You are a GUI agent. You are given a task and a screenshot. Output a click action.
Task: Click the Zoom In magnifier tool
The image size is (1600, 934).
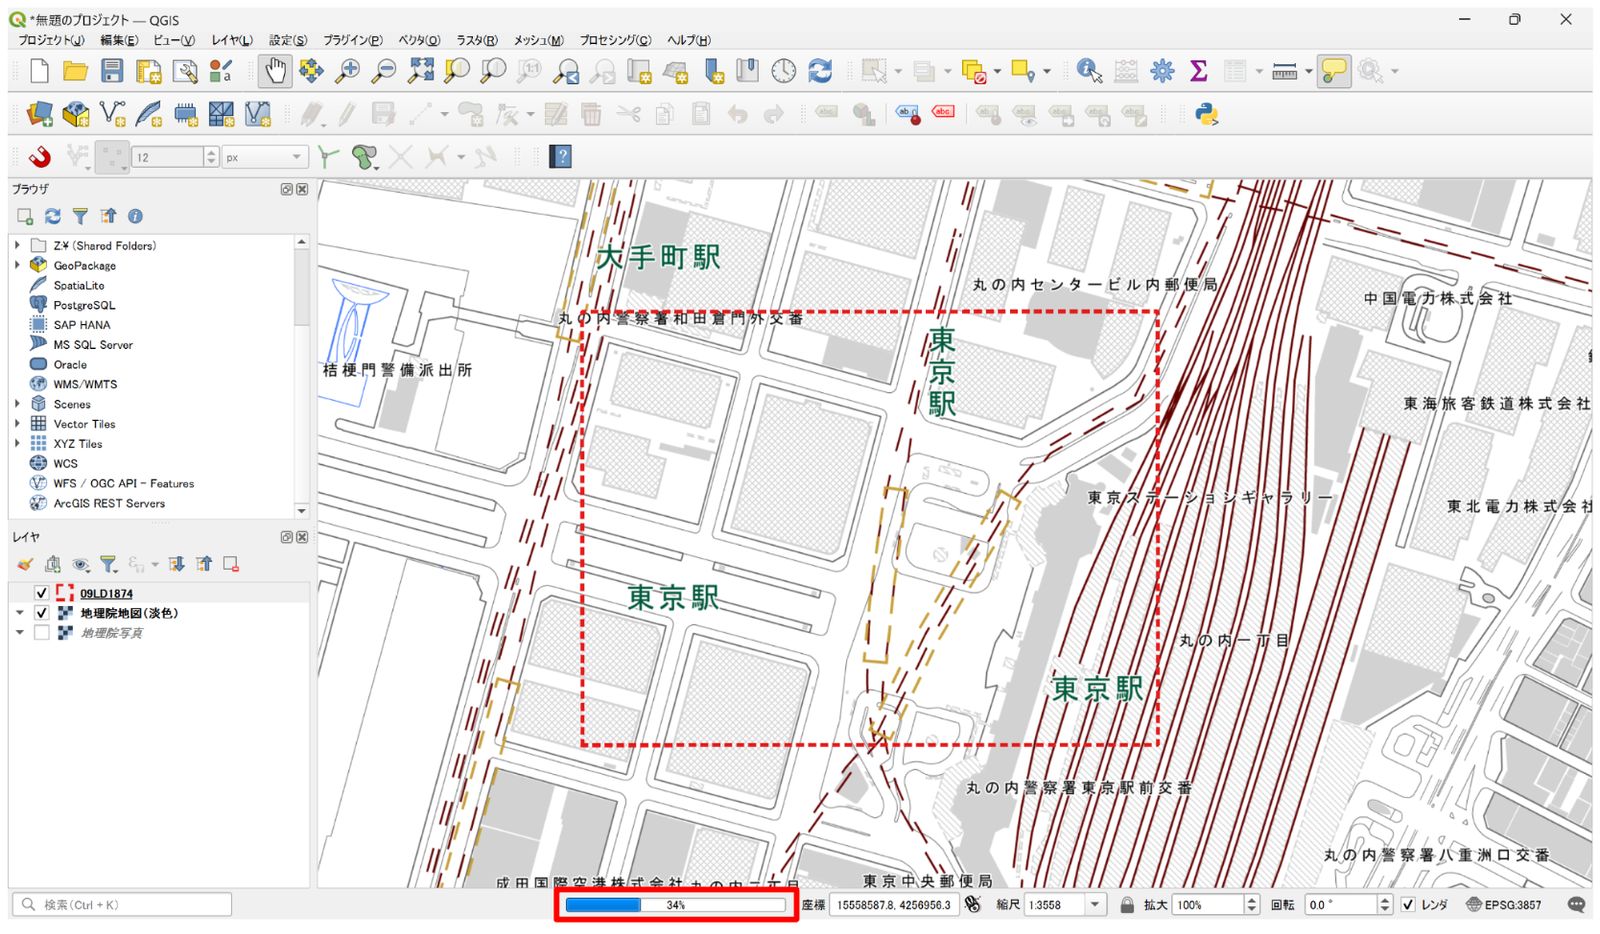click(x=347, y=71)
